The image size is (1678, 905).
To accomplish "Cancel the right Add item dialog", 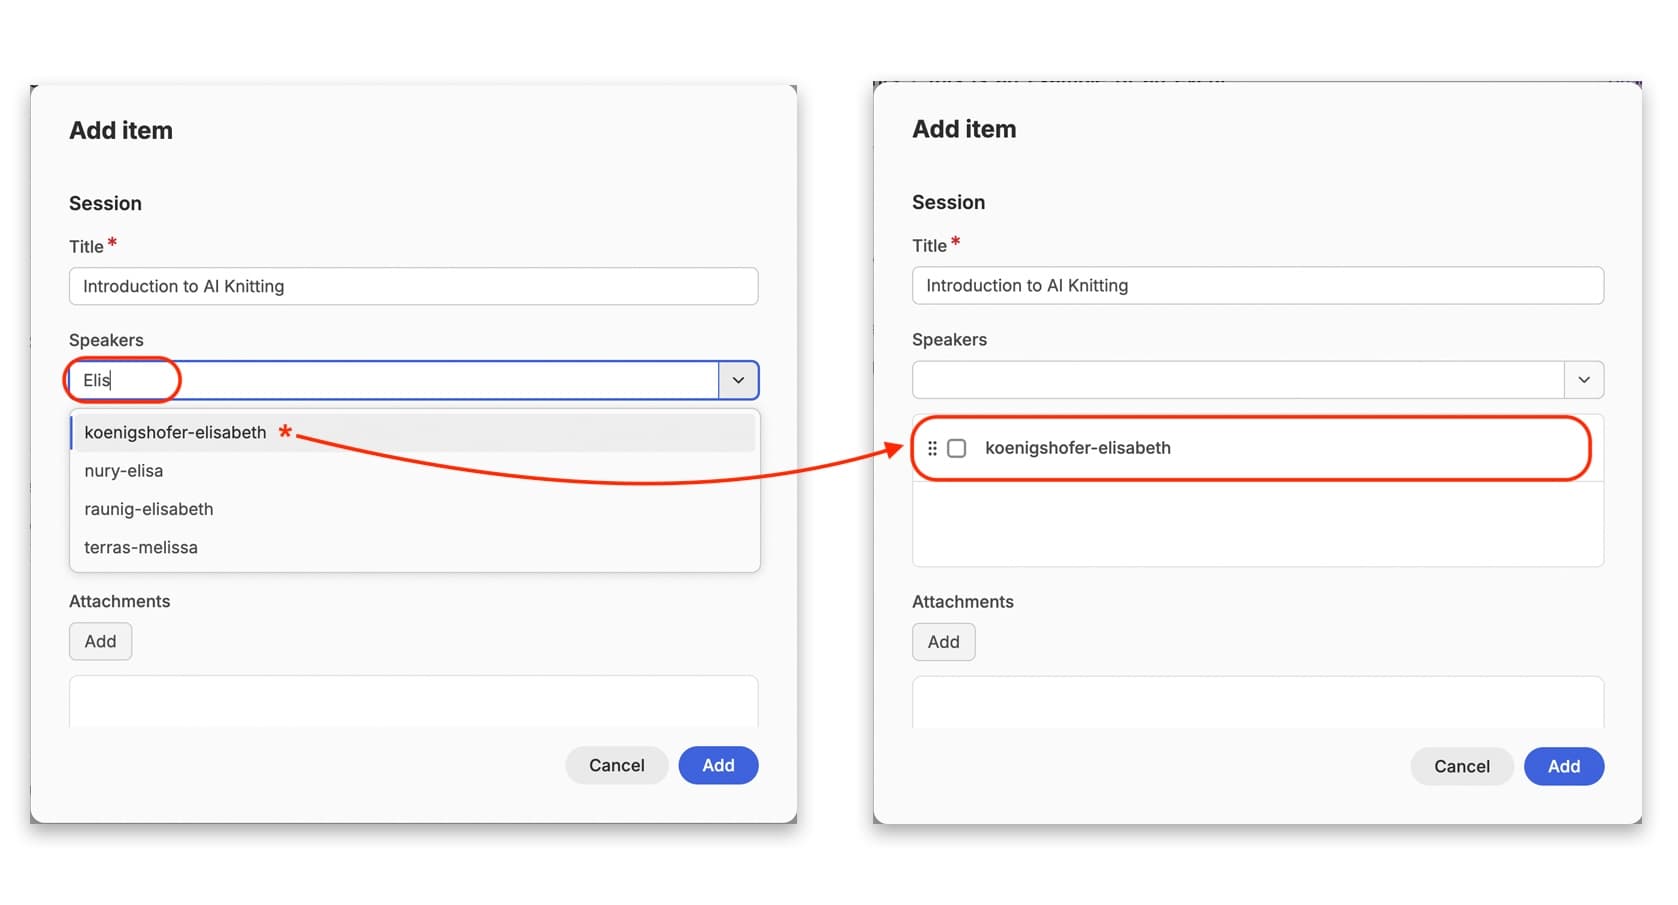I will (1461, 766).
